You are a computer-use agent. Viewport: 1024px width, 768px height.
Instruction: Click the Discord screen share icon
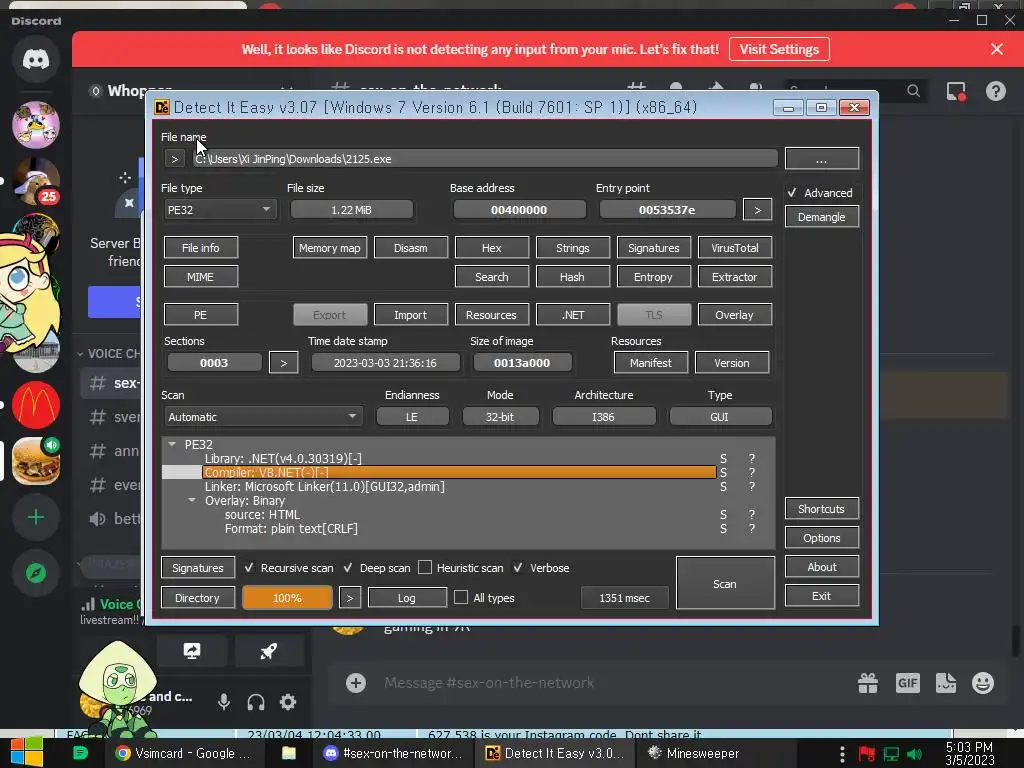coord(192,651)
